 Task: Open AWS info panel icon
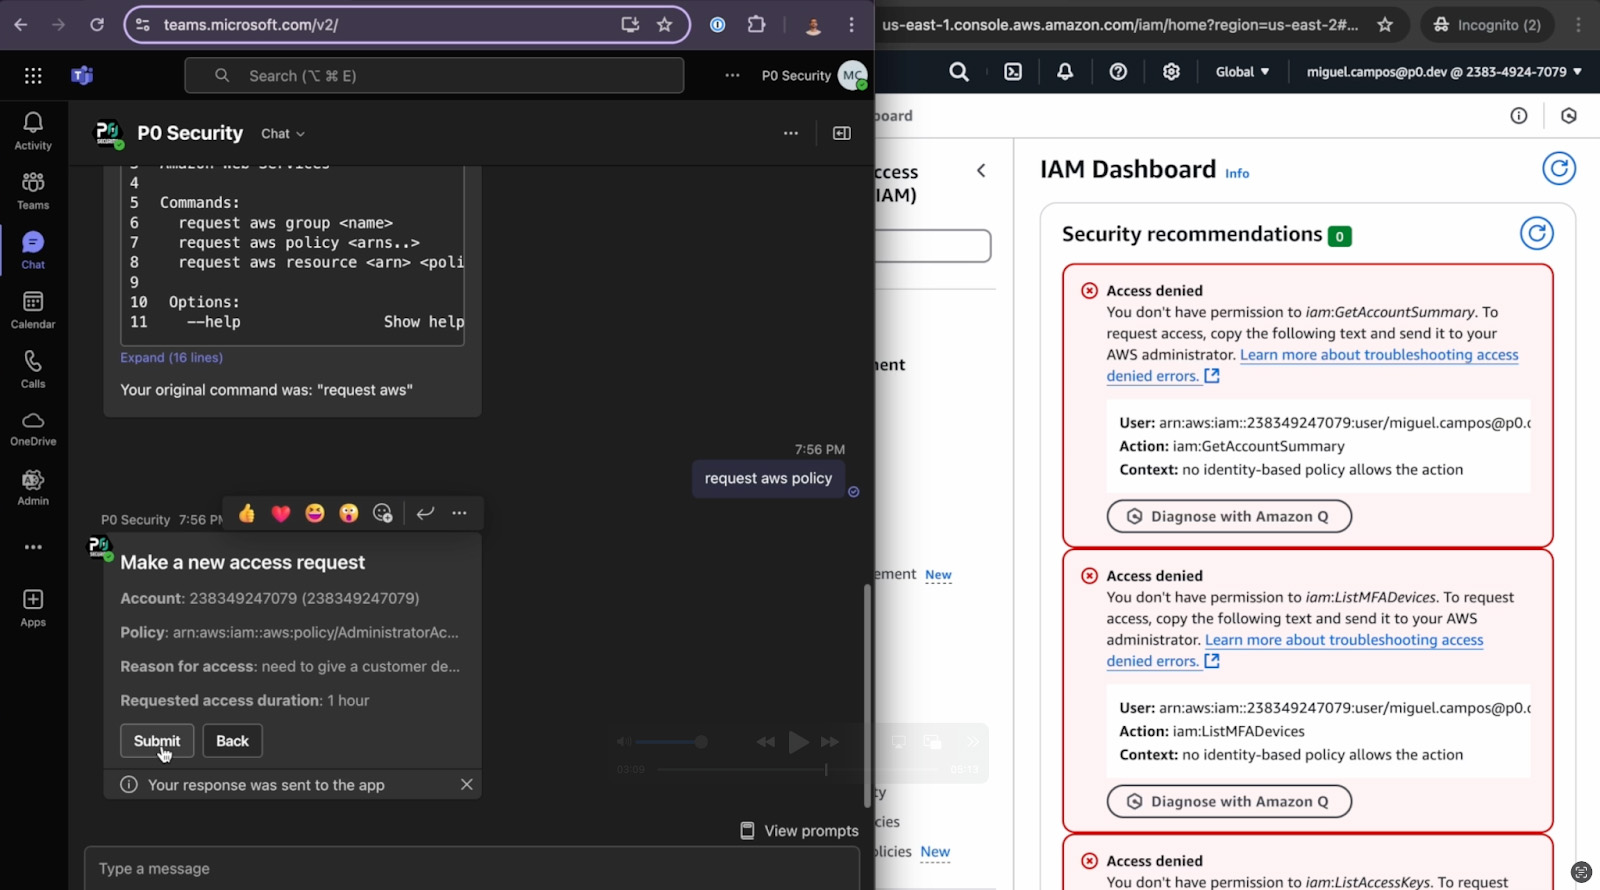[x=1518, y=116]
